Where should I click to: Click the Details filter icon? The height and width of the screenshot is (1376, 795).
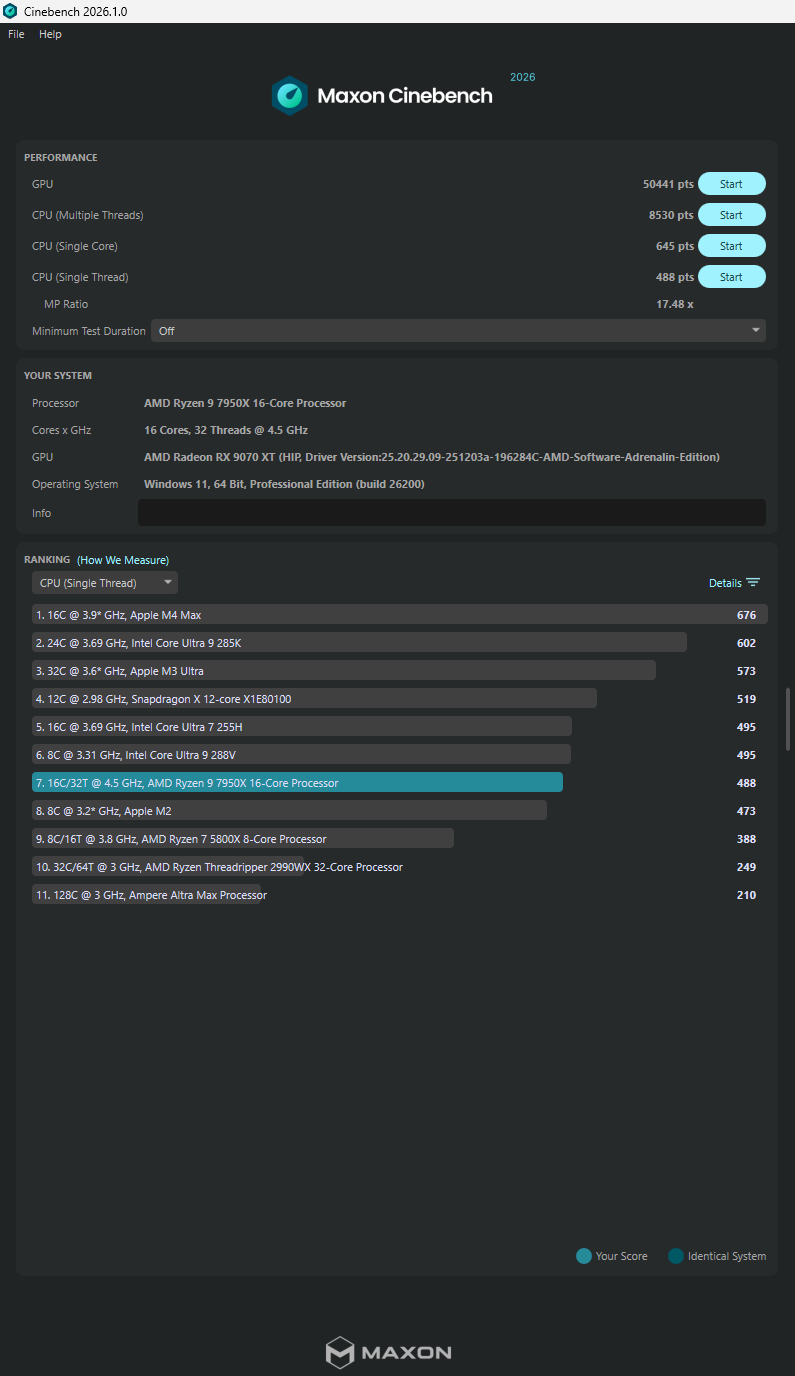pos(753,583)
